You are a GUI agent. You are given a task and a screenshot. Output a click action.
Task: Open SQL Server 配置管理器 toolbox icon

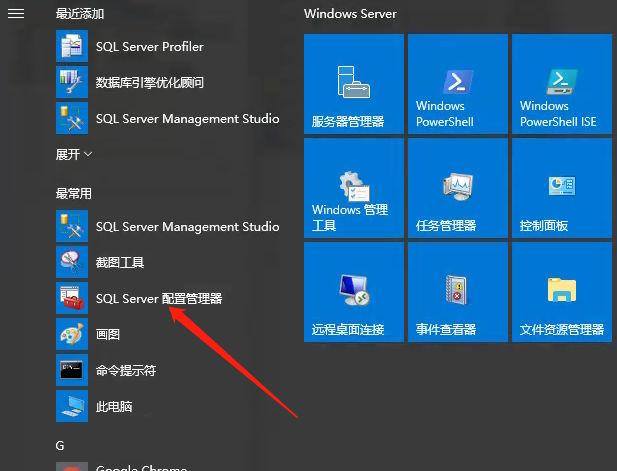[x=72, y=298]
